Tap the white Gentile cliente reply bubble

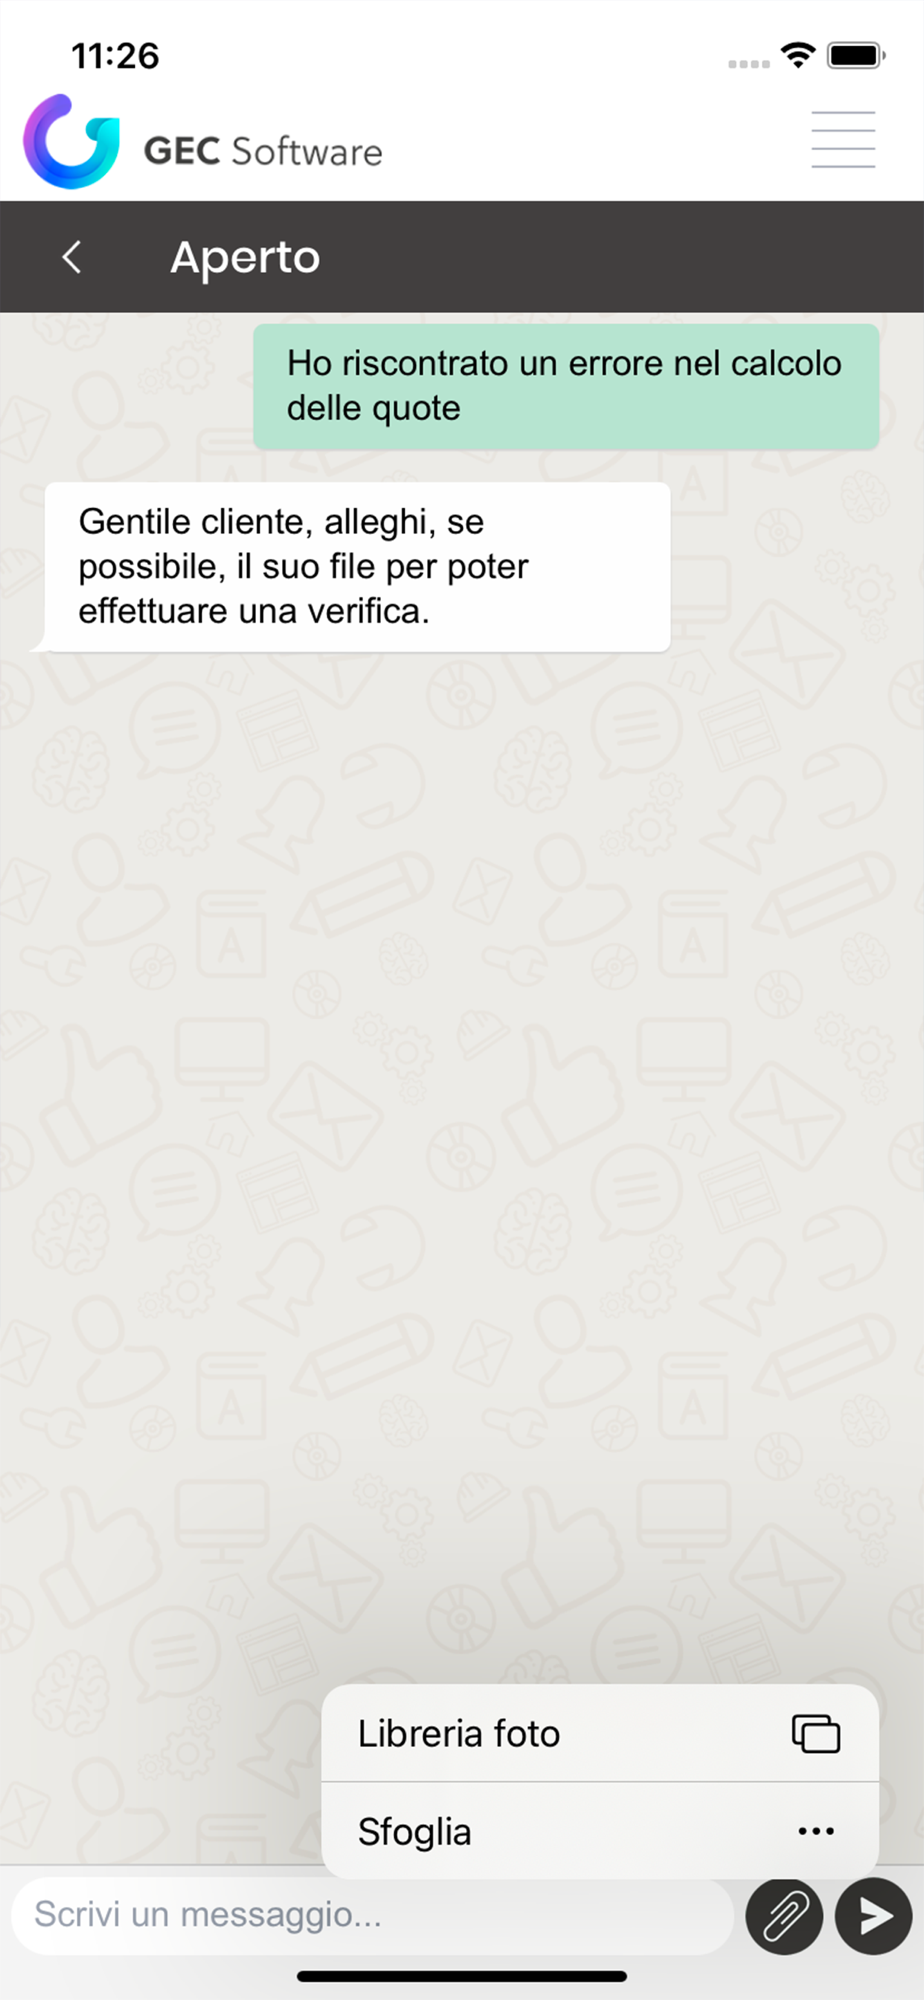[357, 566]
